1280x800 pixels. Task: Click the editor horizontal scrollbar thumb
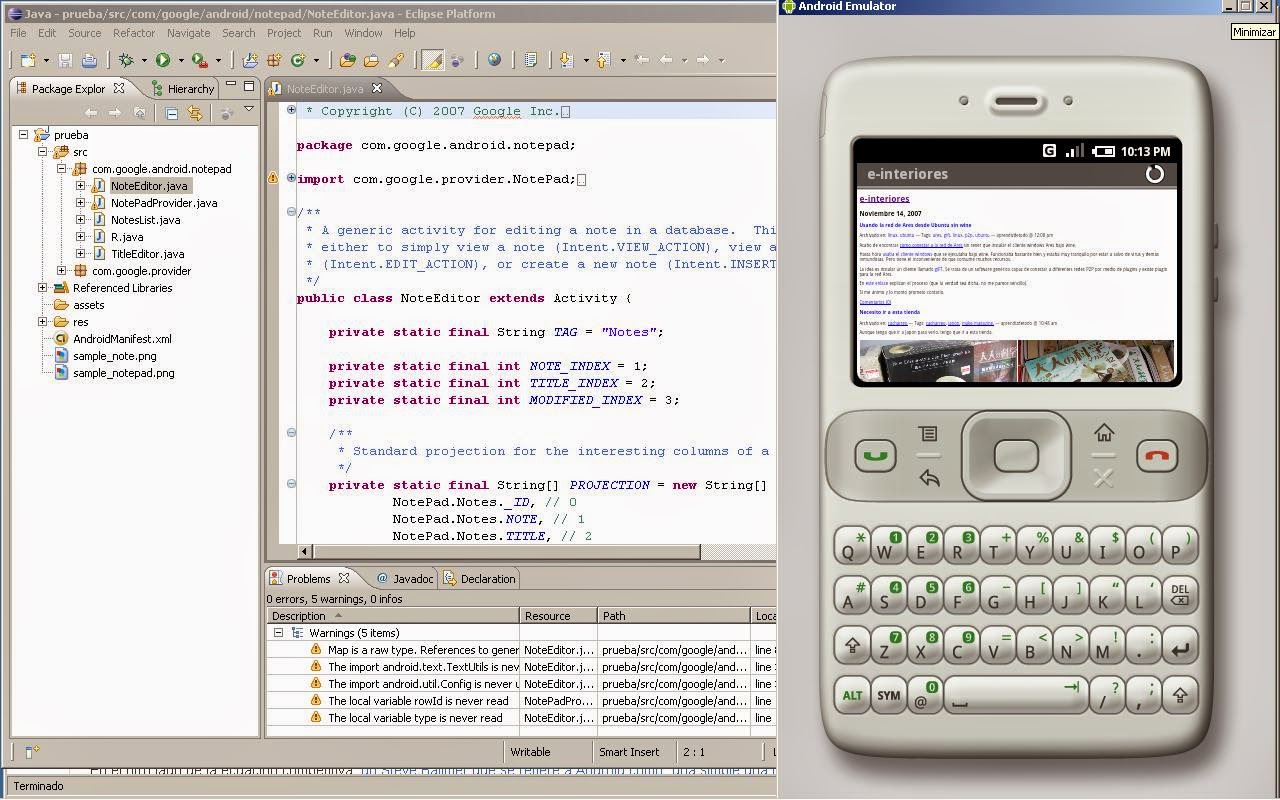click(x=506, y=552)
